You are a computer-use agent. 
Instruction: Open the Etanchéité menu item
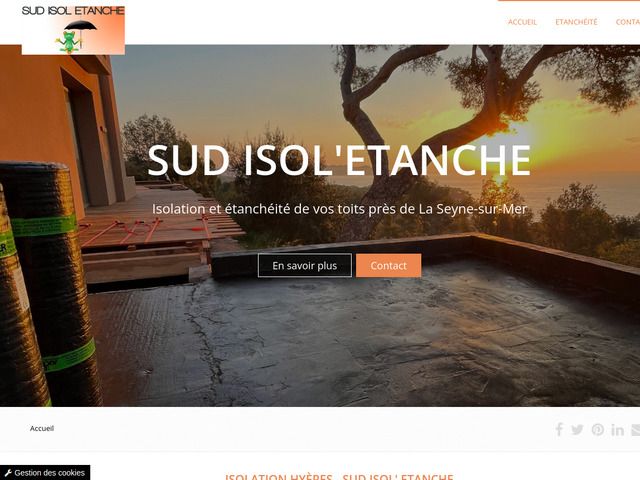click(x=576, y=22)
